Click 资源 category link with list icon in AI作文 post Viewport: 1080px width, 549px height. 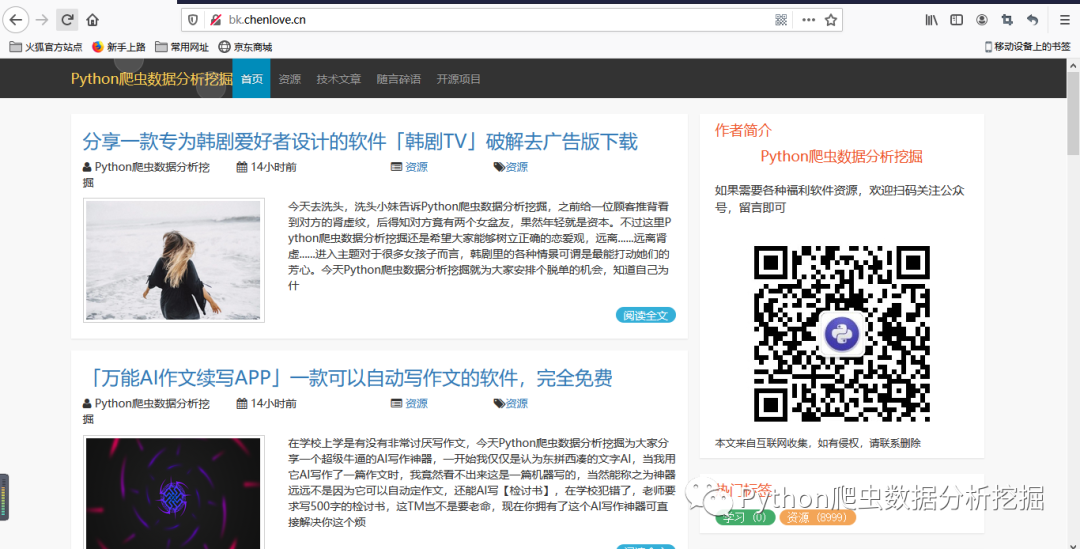[x=416, y=403]
